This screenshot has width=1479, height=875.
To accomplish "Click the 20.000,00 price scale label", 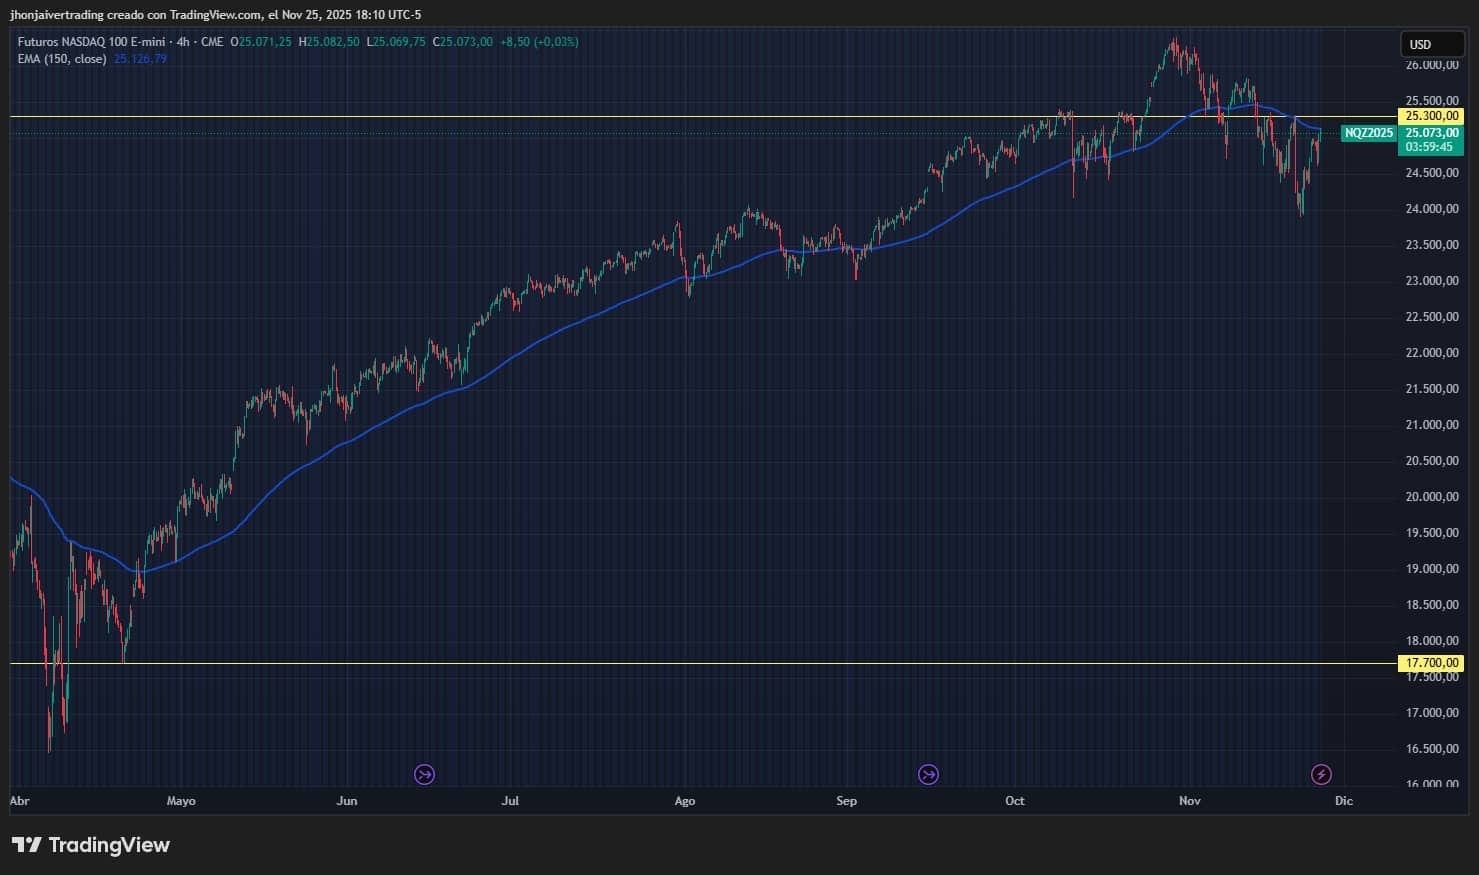I will point(1432,497).
